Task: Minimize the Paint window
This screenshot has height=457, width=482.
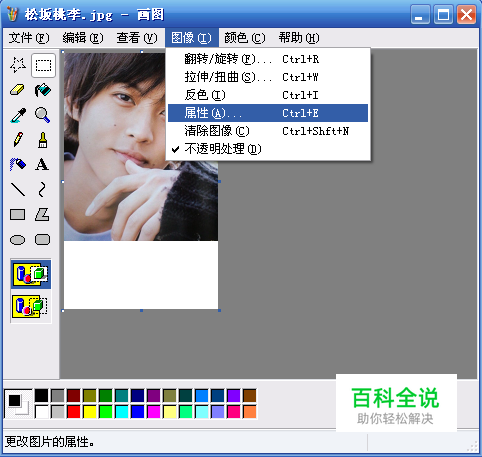Action: point(420,15)
